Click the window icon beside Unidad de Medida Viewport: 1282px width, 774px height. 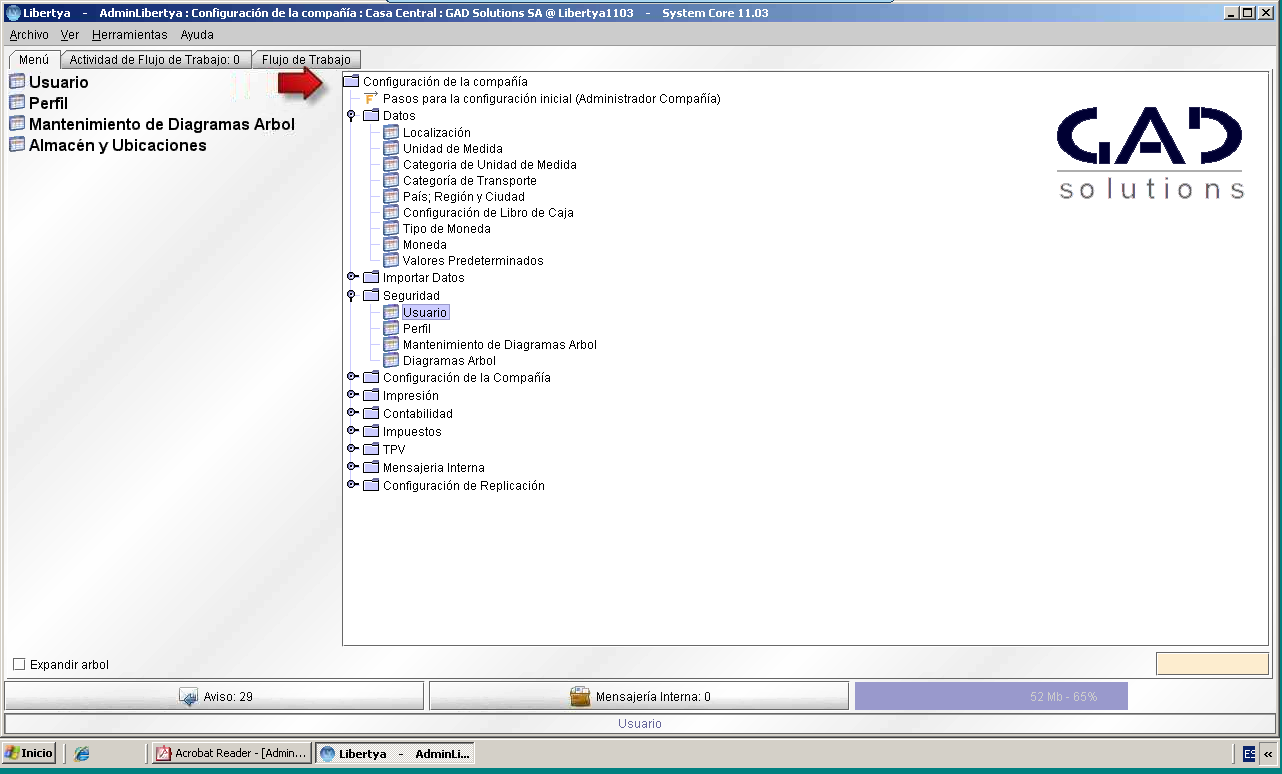pyautogui.click(x=391, y=148)
